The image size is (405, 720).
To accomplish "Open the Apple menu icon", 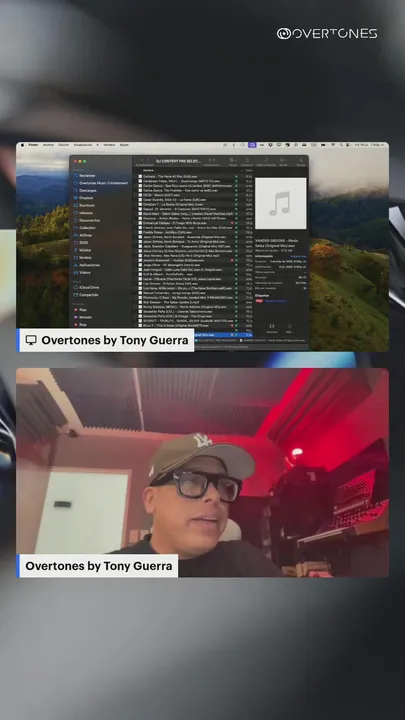I will tap(22, 145).
